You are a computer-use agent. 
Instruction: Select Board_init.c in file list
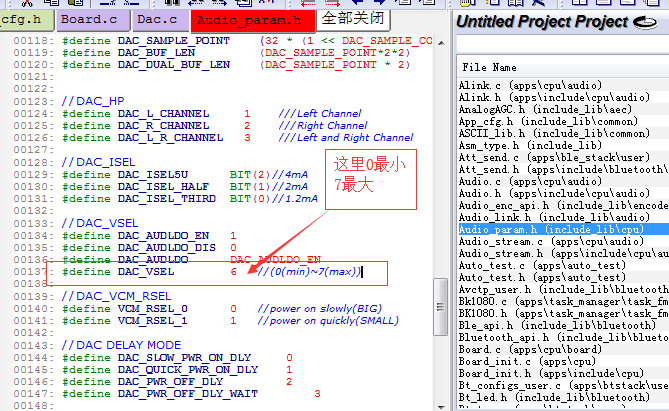coord(527,361)
